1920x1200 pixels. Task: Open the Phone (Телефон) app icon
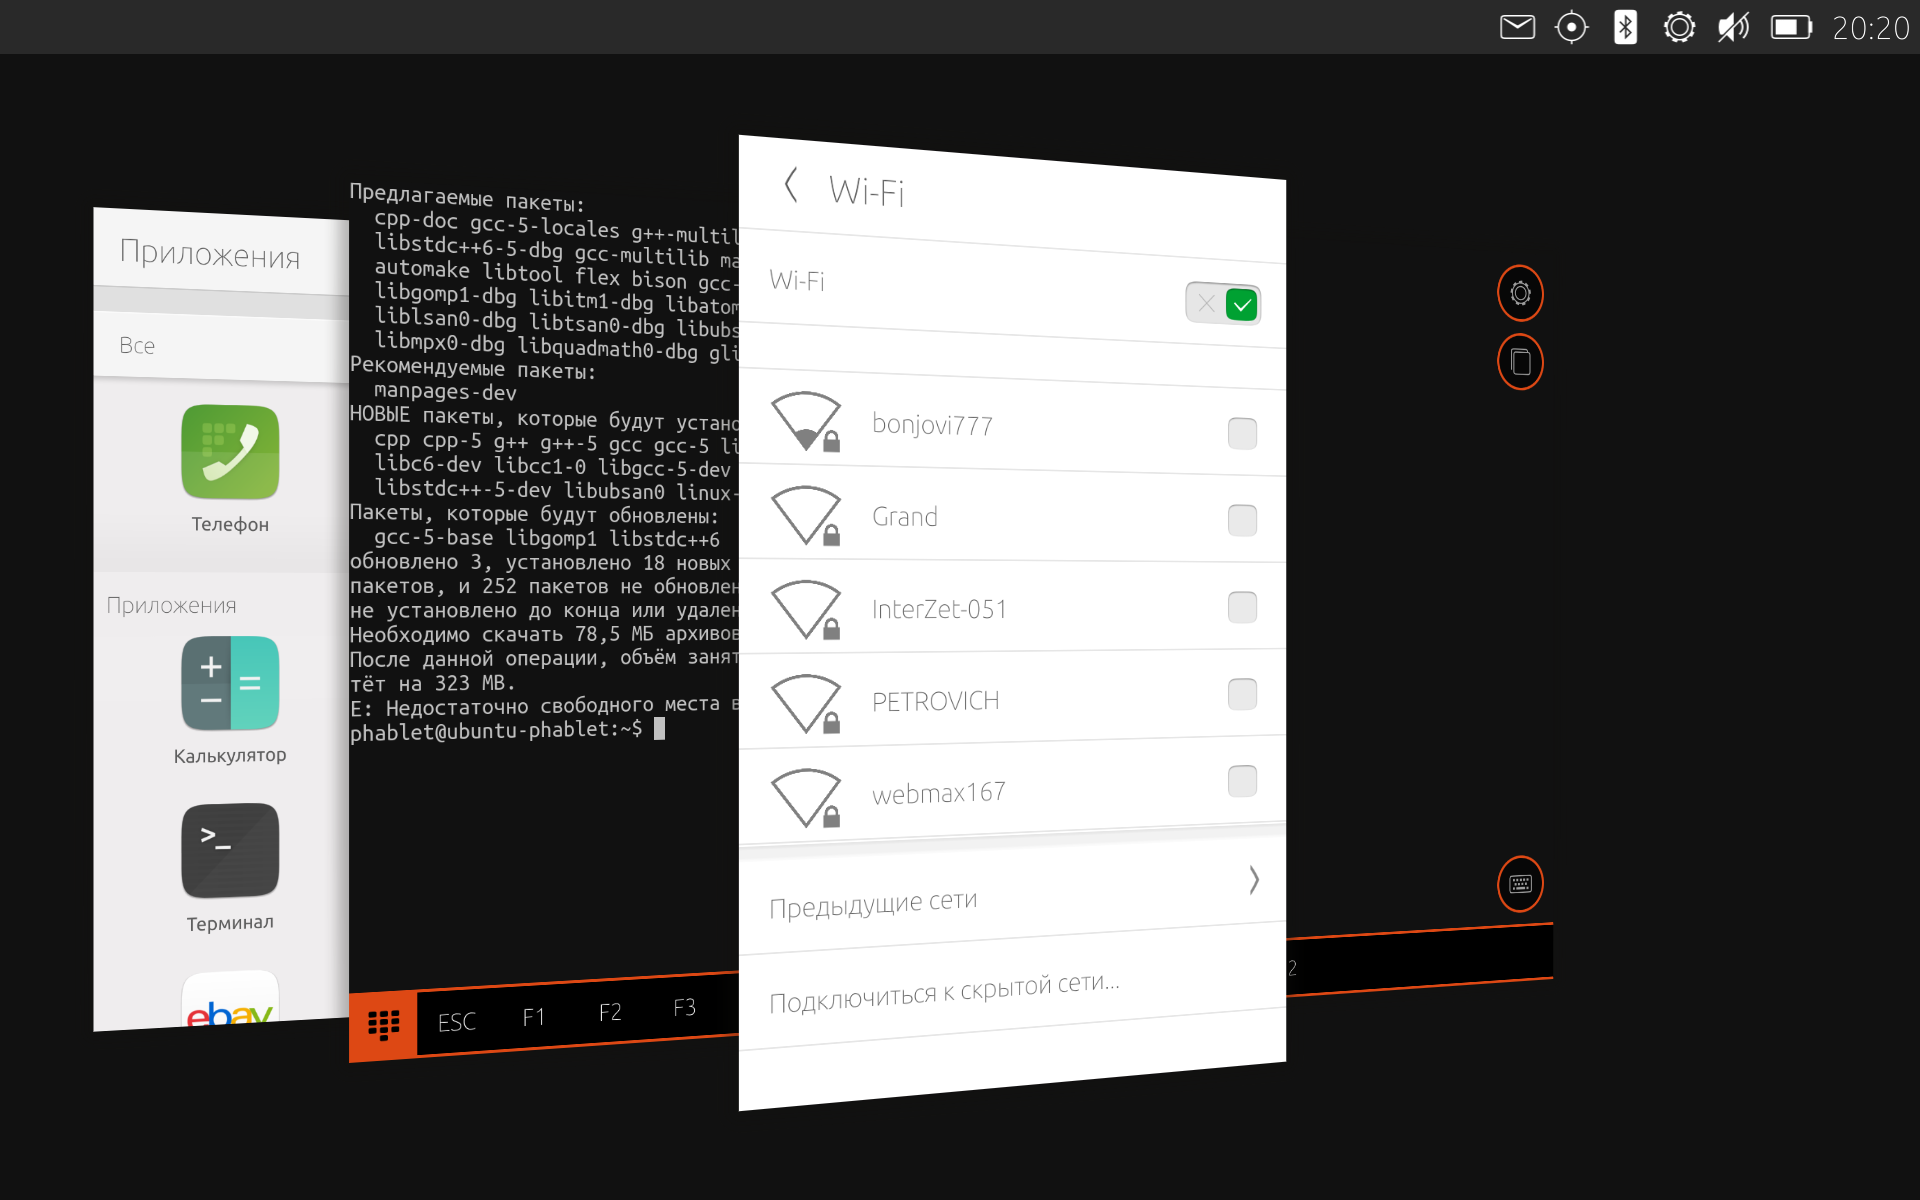[x=230, y=453]
